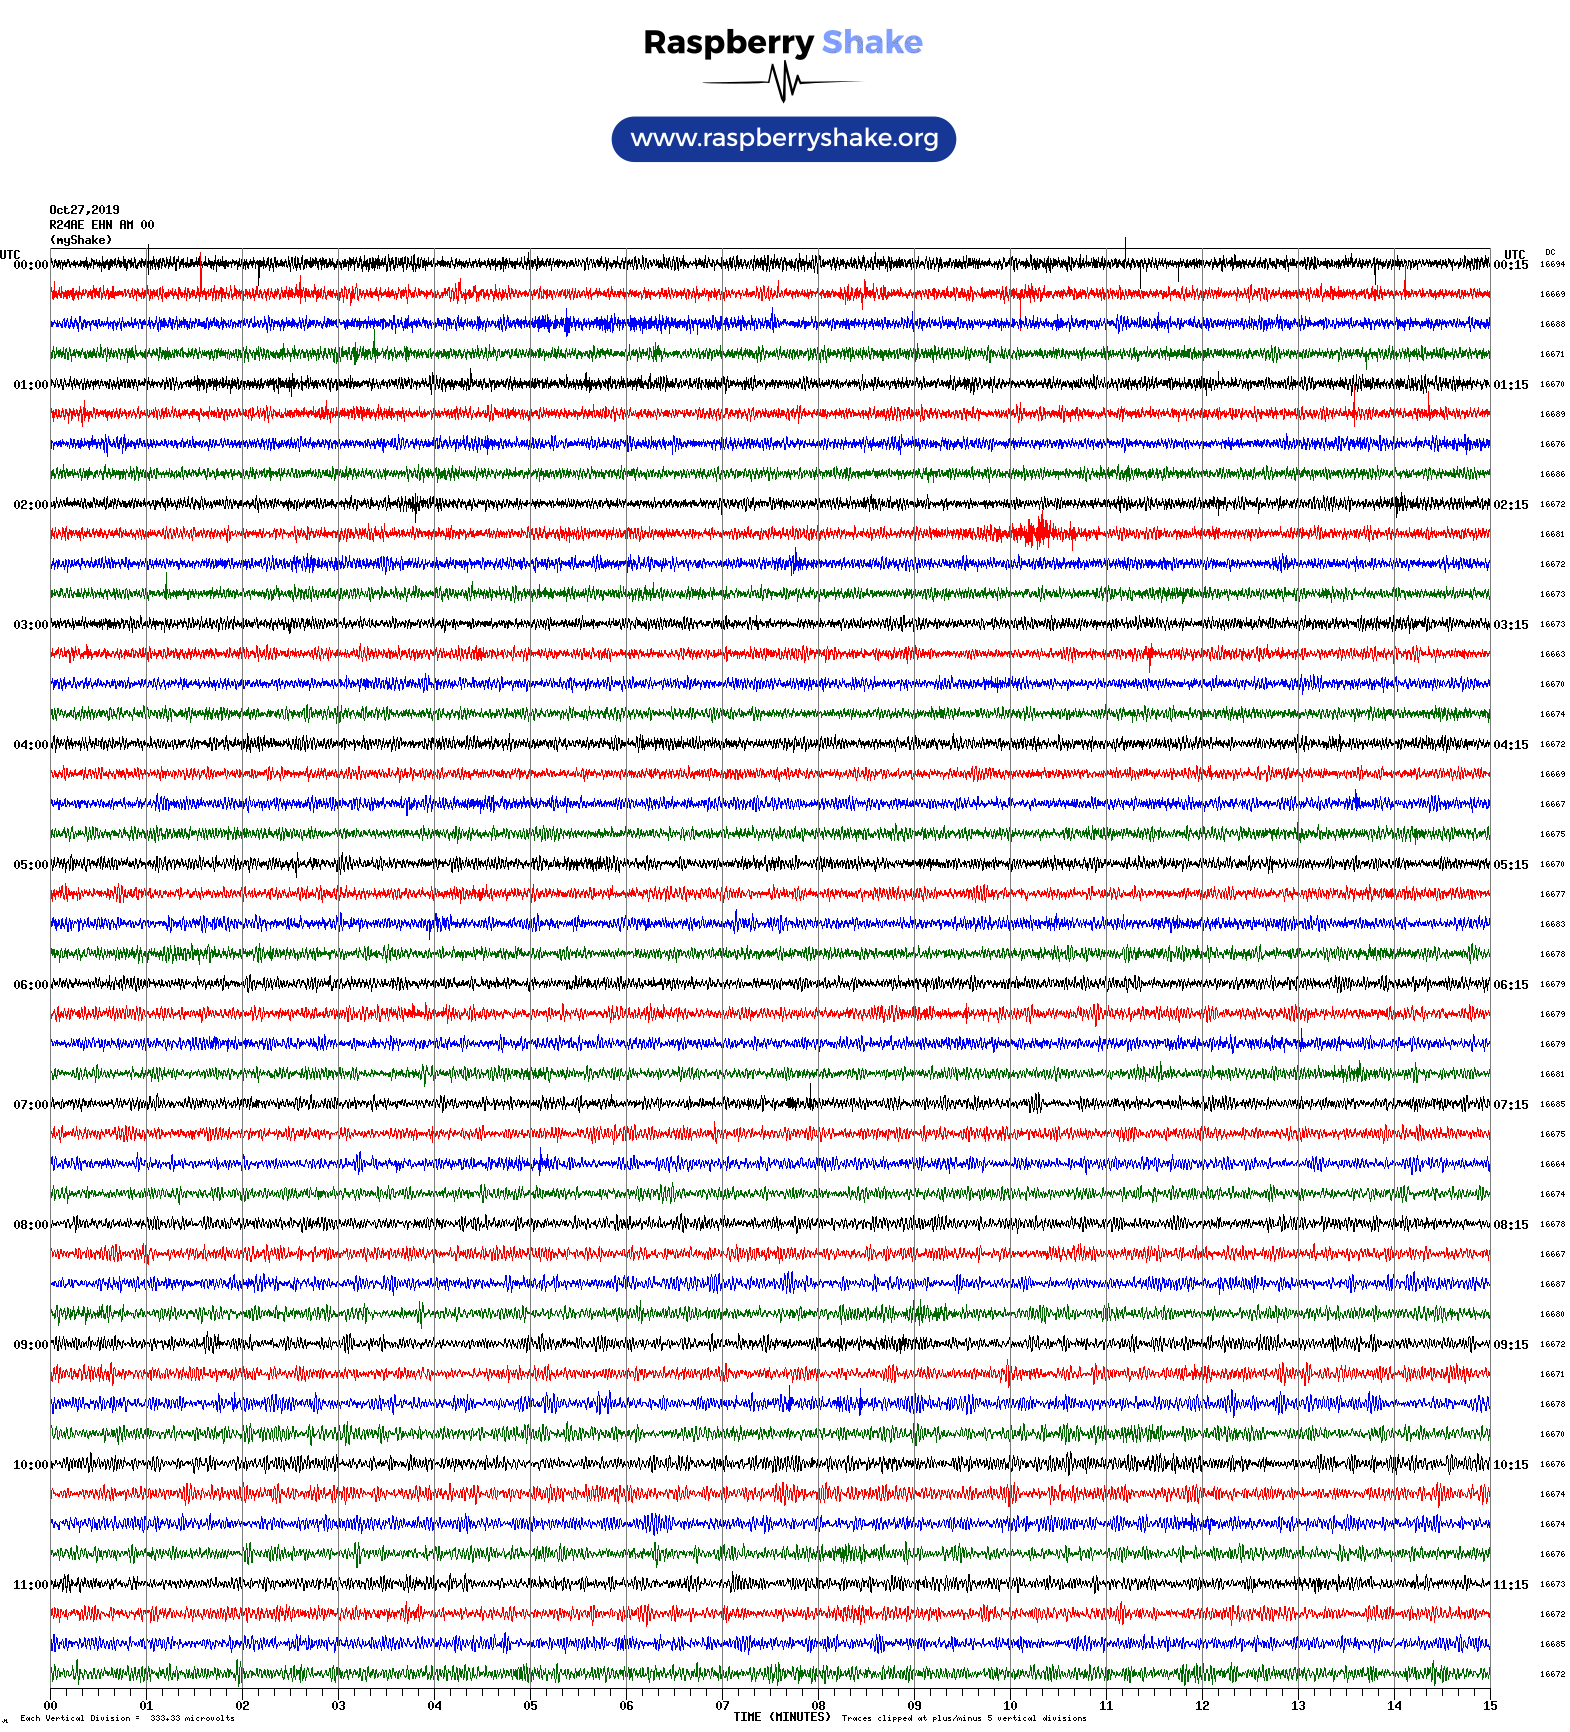Click minute axis label 14
Screen dimensions: 1570x1732
1394,1706
